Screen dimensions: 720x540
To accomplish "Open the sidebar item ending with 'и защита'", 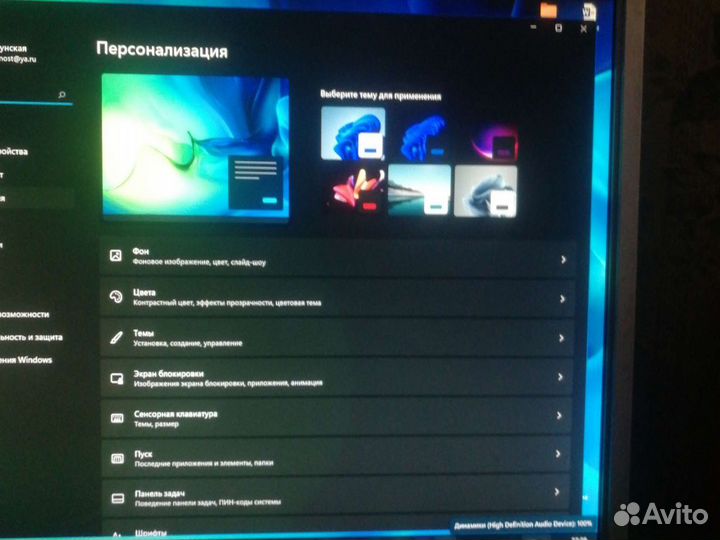I will click(x=31, y=338).
